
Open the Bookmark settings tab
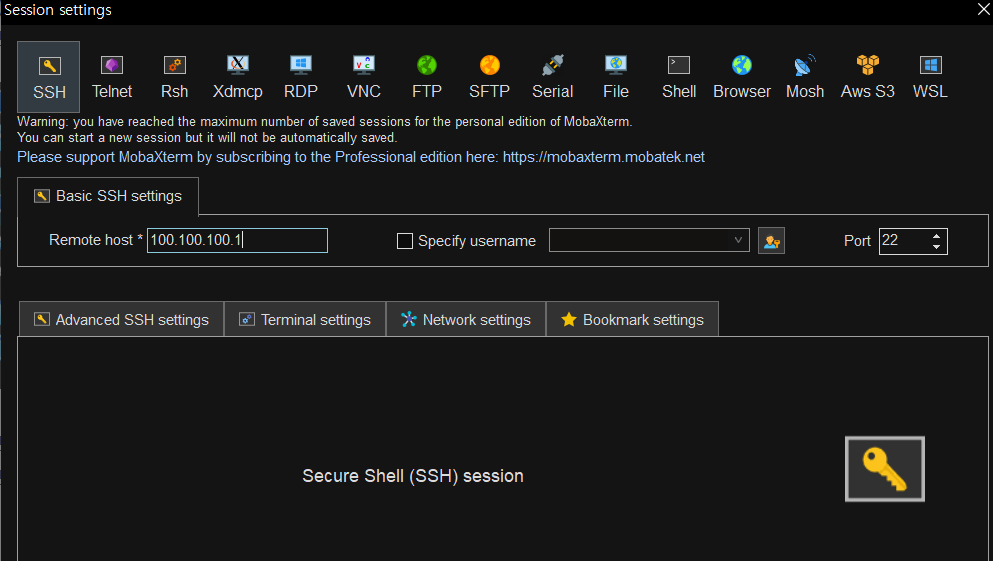click(632, 320)
